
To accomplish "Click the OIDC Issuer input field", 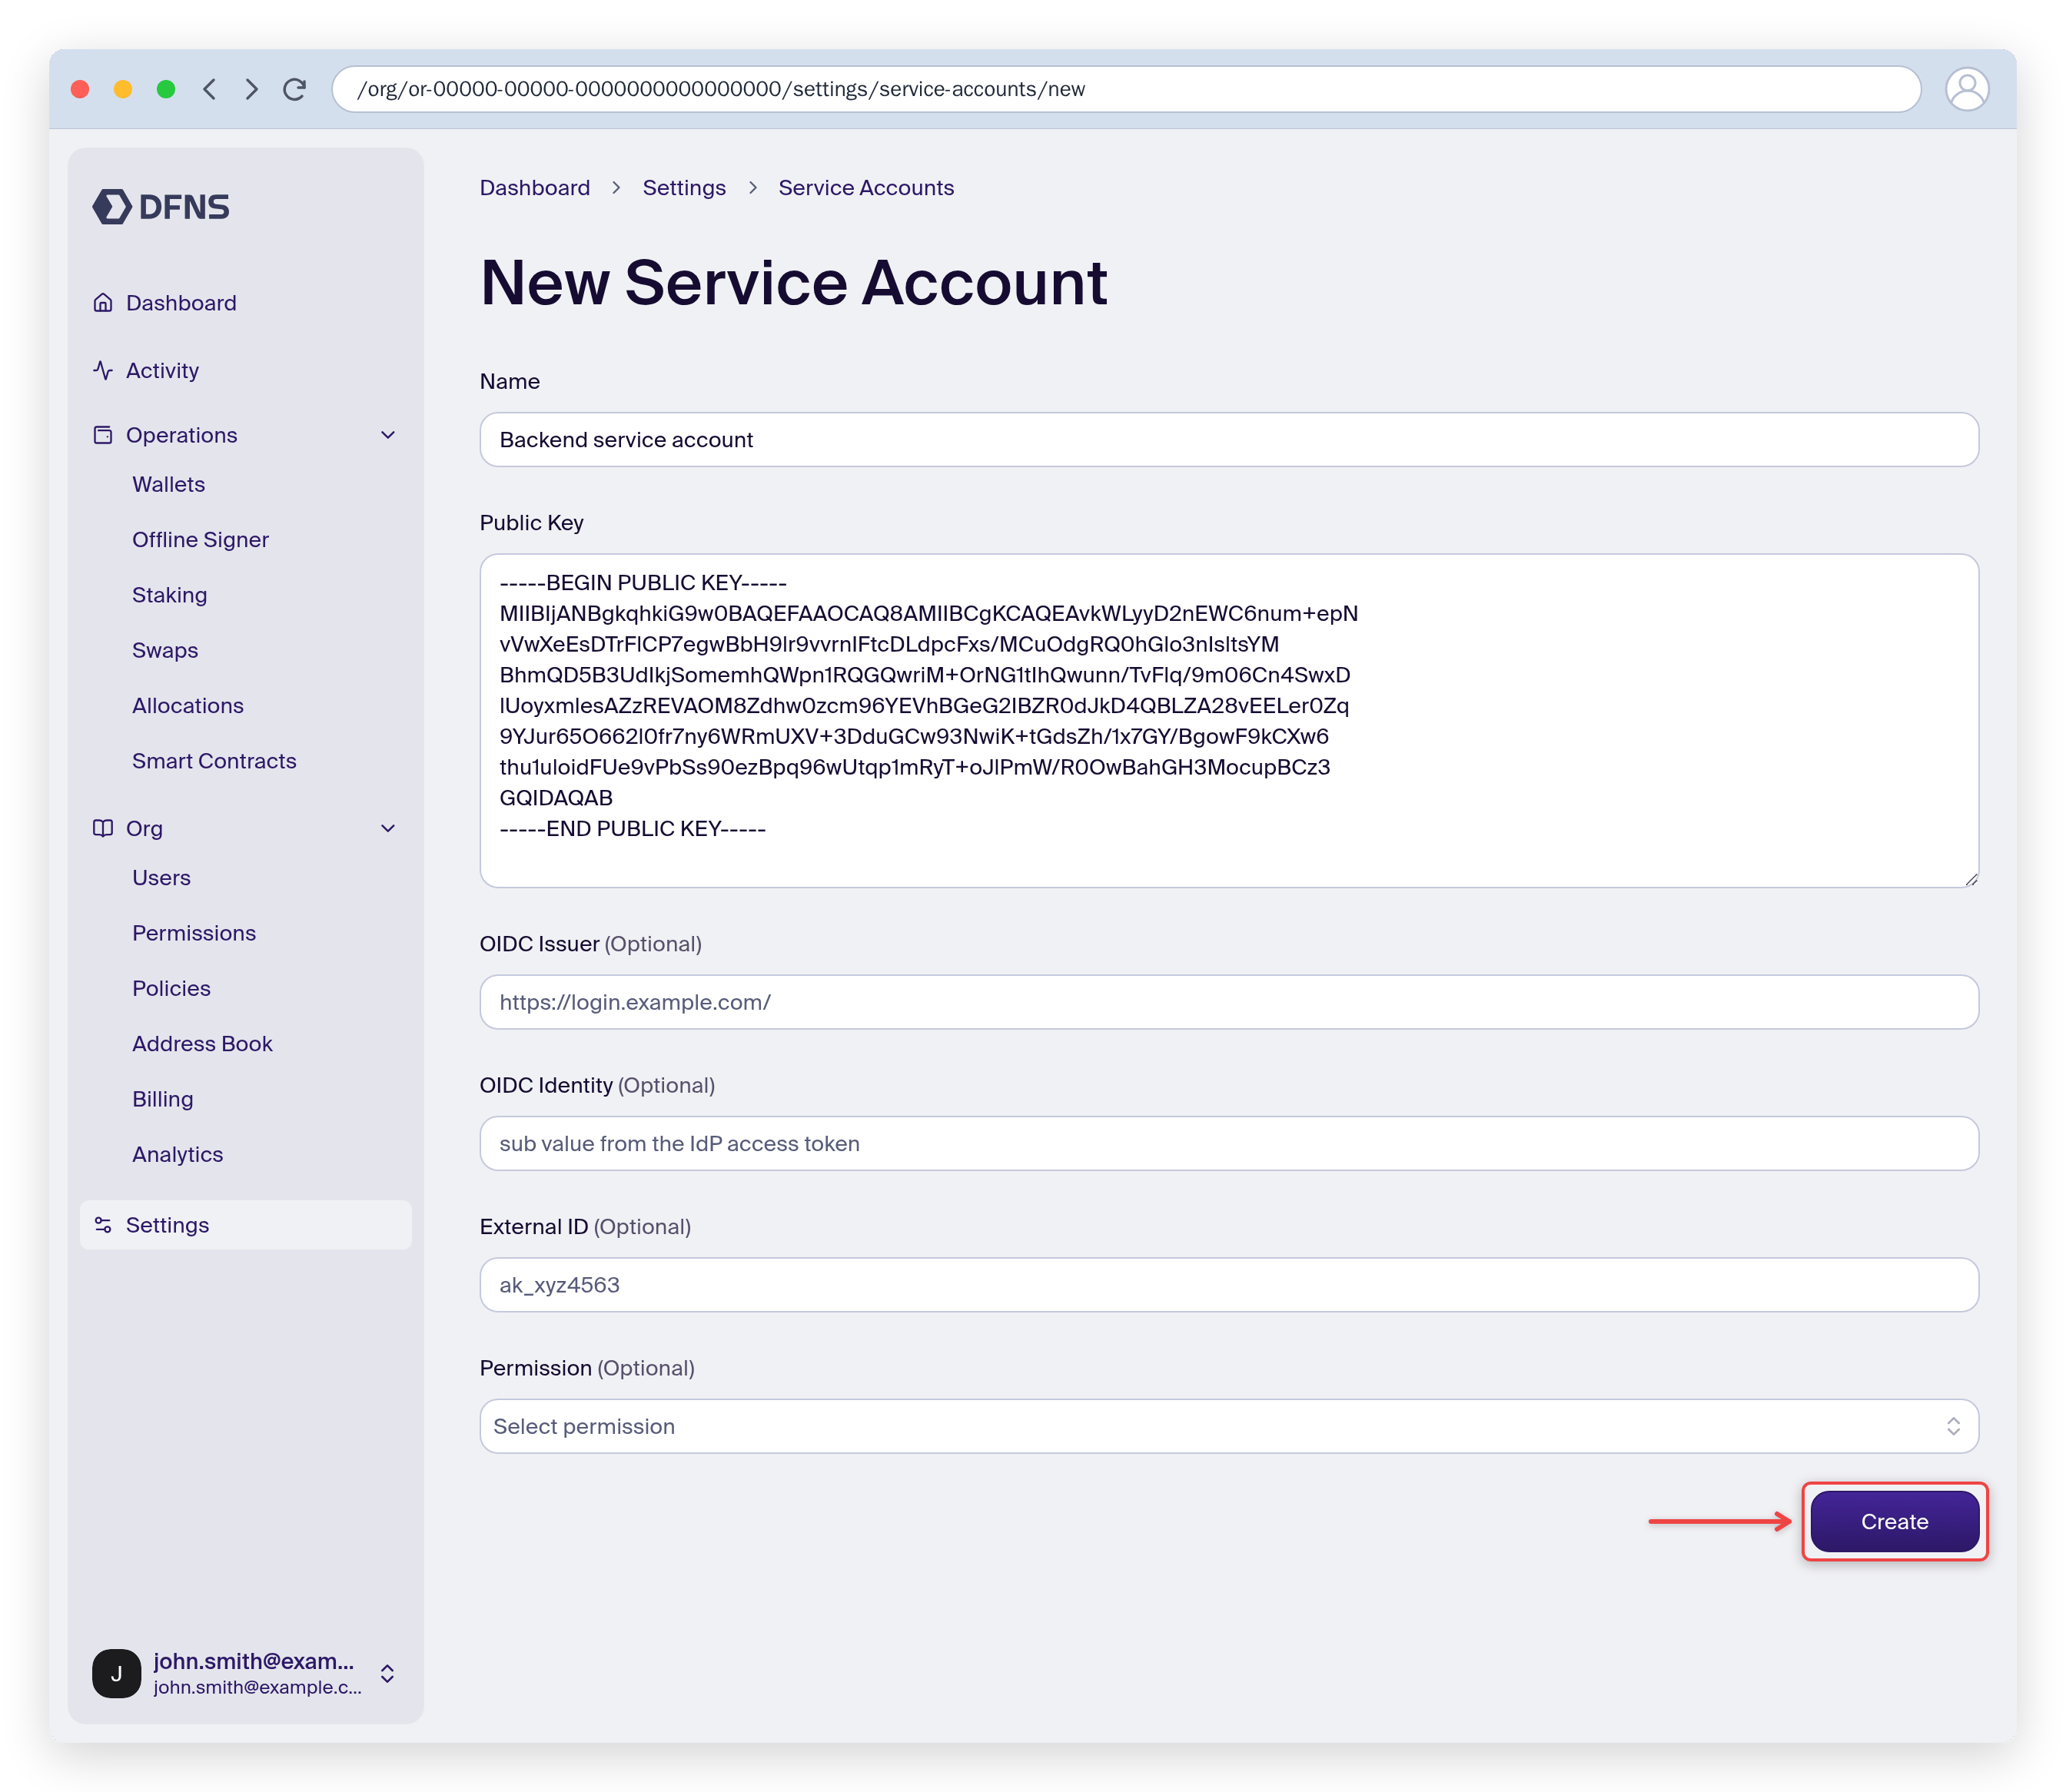I will click(1228, 1002).
